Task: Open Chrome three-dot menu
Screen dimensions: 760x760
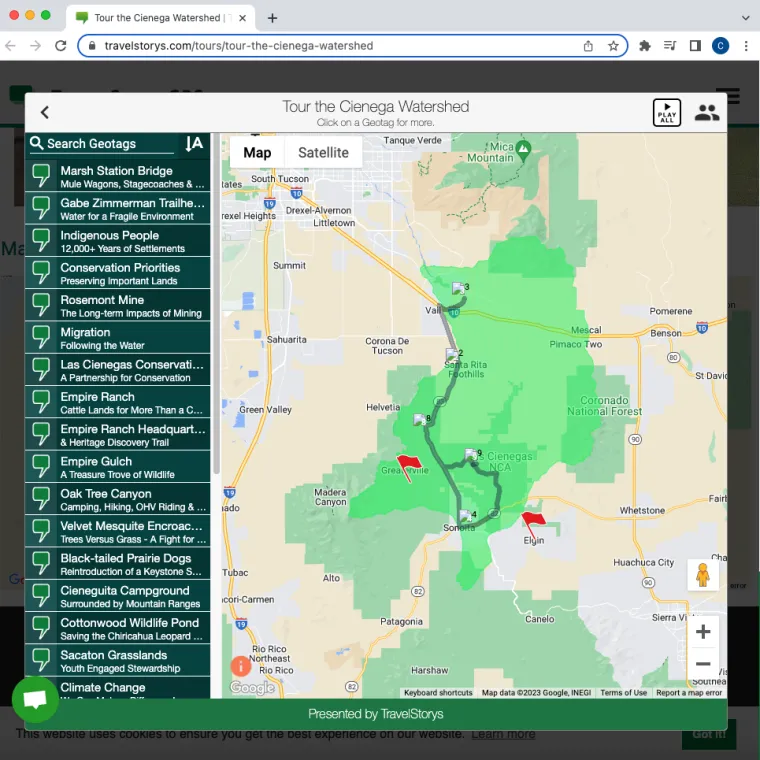Action: pyautogui.click(x=746, y=46)
